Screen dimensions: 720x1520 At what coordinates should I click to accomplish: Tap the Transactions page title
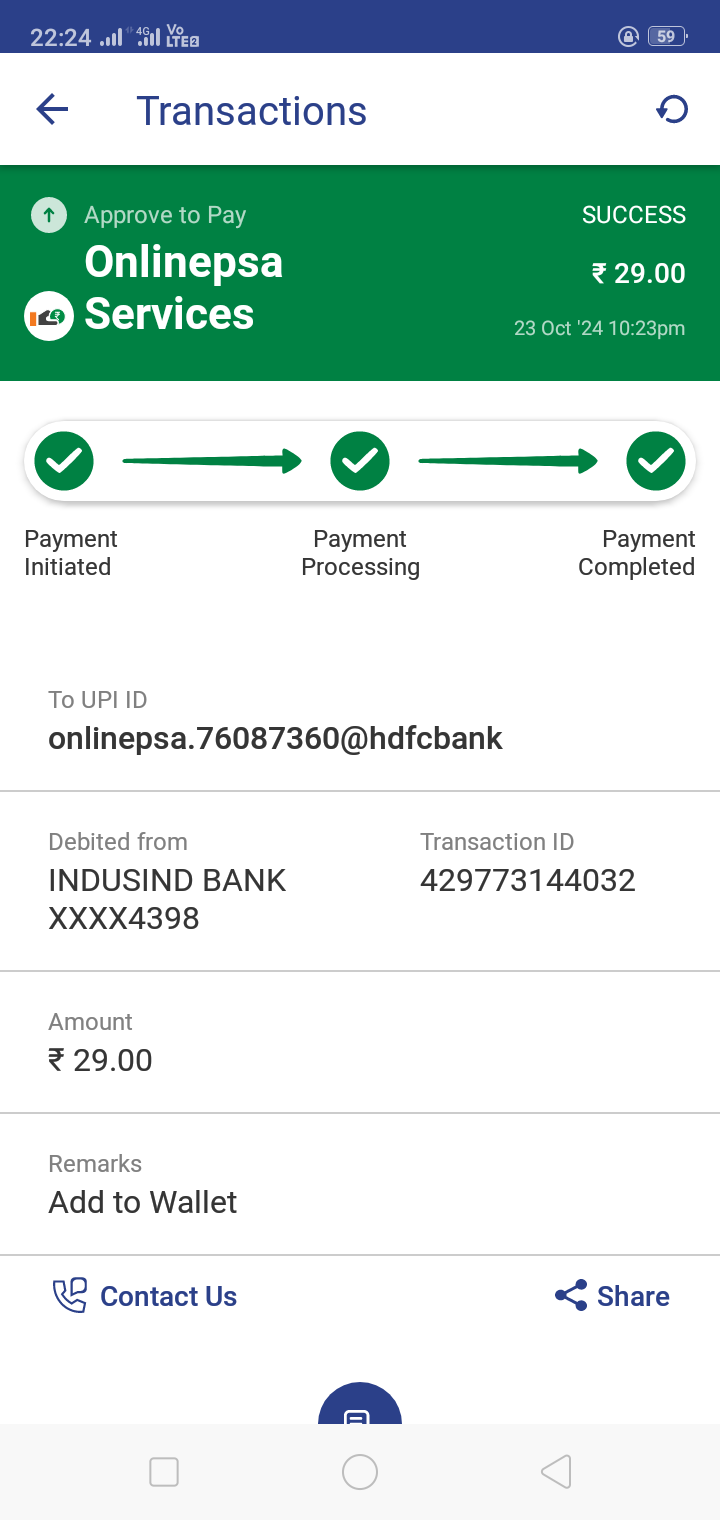coord(252,111)
